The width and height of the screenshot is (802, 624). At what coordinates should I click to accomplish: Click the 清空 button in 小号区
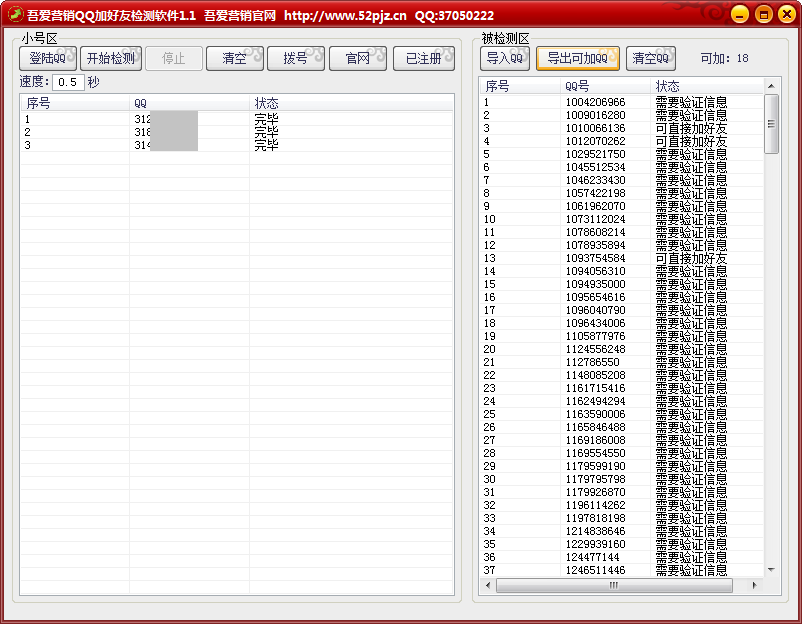234,59
